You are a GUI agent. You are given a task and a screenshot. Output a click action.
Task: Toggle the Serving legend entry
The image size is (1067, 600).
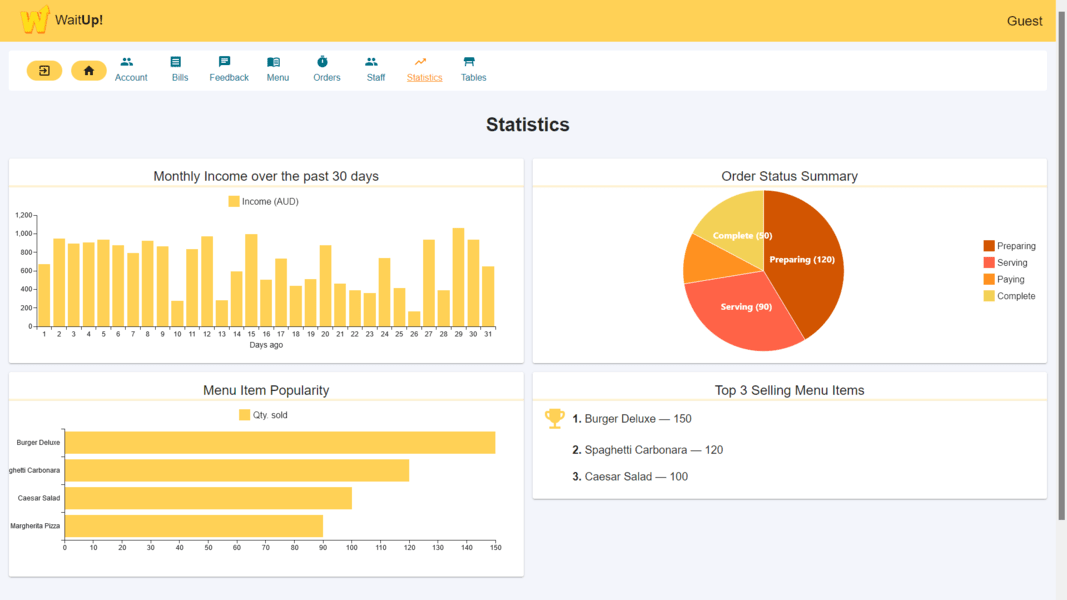[1005, 263]
